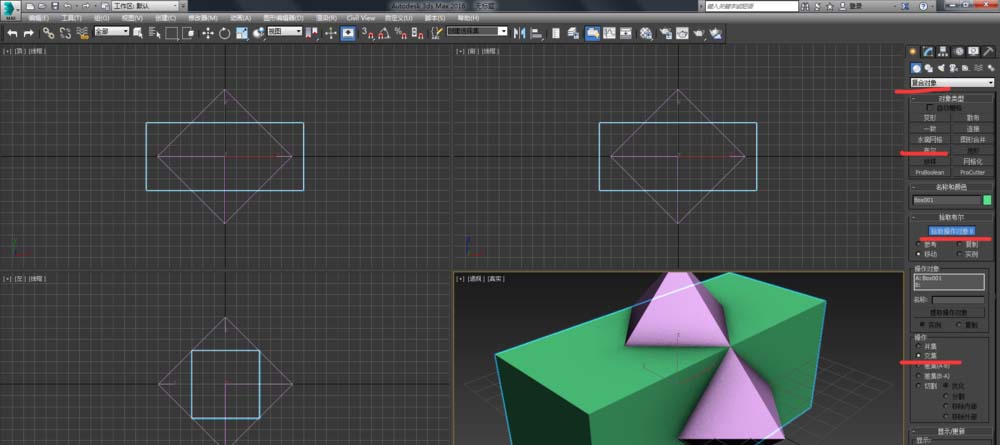Viewport: 1000px width, 445px height.
Task: Toggle the Angle Snap icon
Action: click(x=384, y=32)
